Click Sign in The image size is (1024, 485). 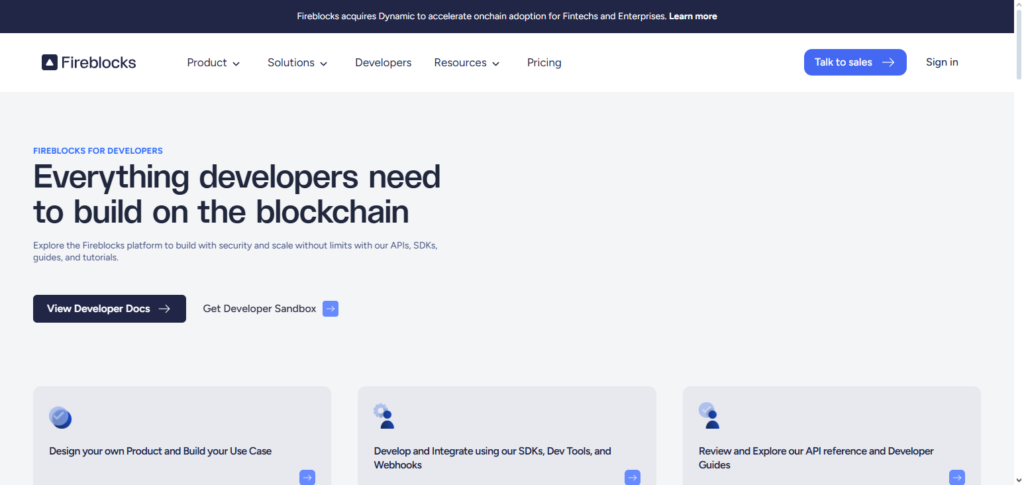(942, 62)
